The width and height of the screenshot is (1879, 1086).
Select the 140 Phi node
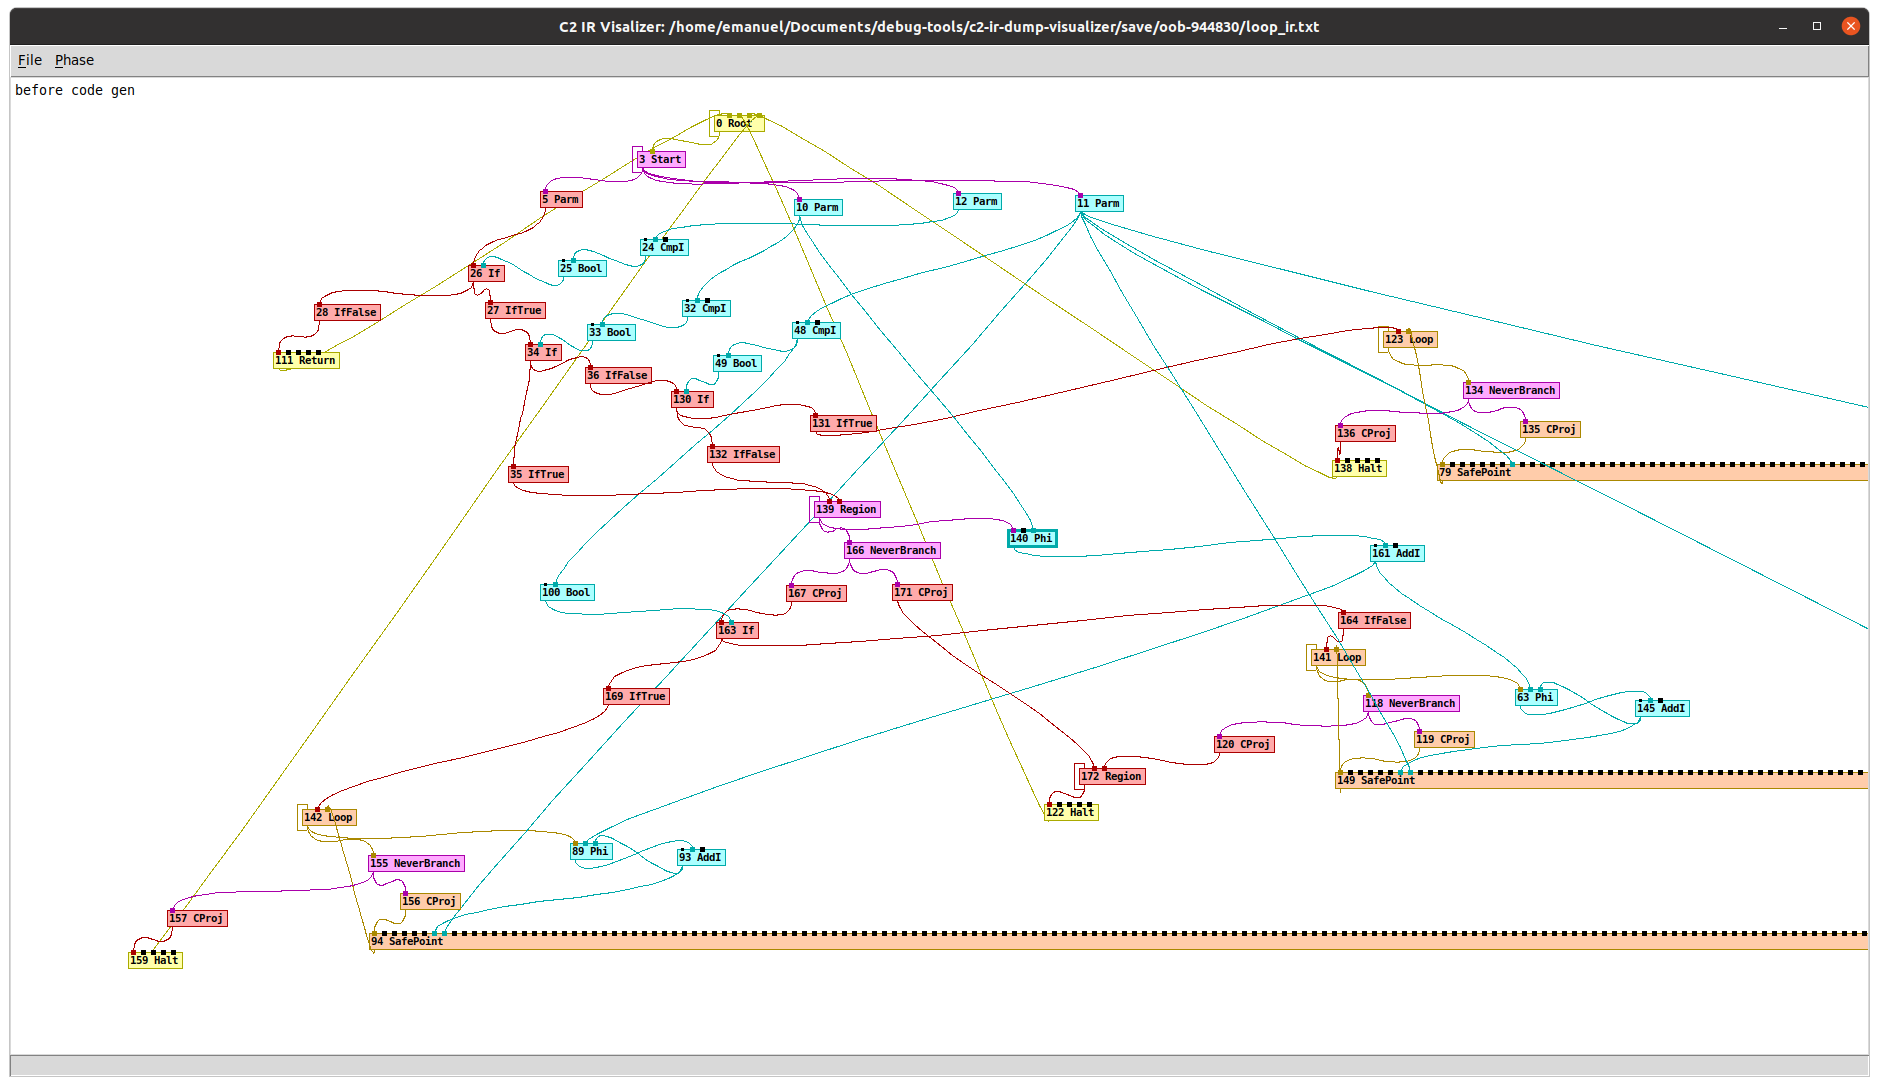click(x=1032, y=539)
